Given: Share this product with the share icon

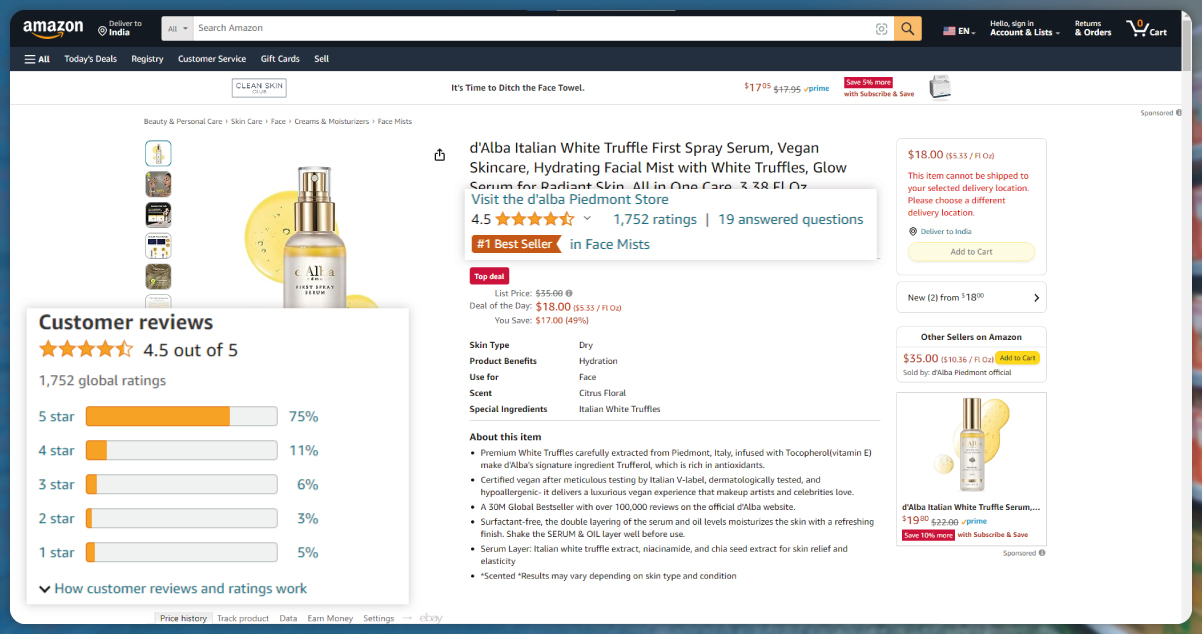Looking at the screenshot, I should (x=439, y=154).
